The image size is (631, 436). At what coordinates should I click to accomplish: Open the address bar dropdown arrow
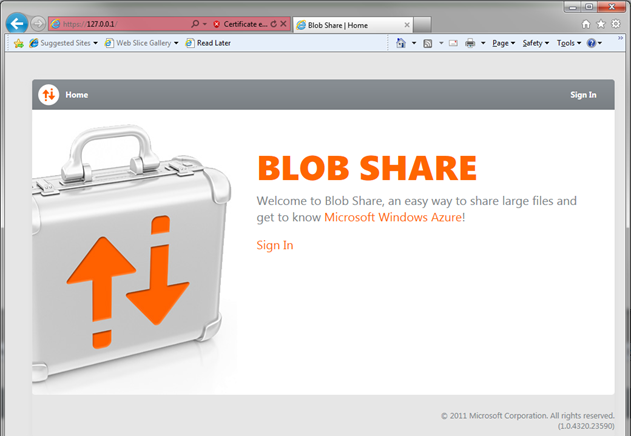[205, 24]
